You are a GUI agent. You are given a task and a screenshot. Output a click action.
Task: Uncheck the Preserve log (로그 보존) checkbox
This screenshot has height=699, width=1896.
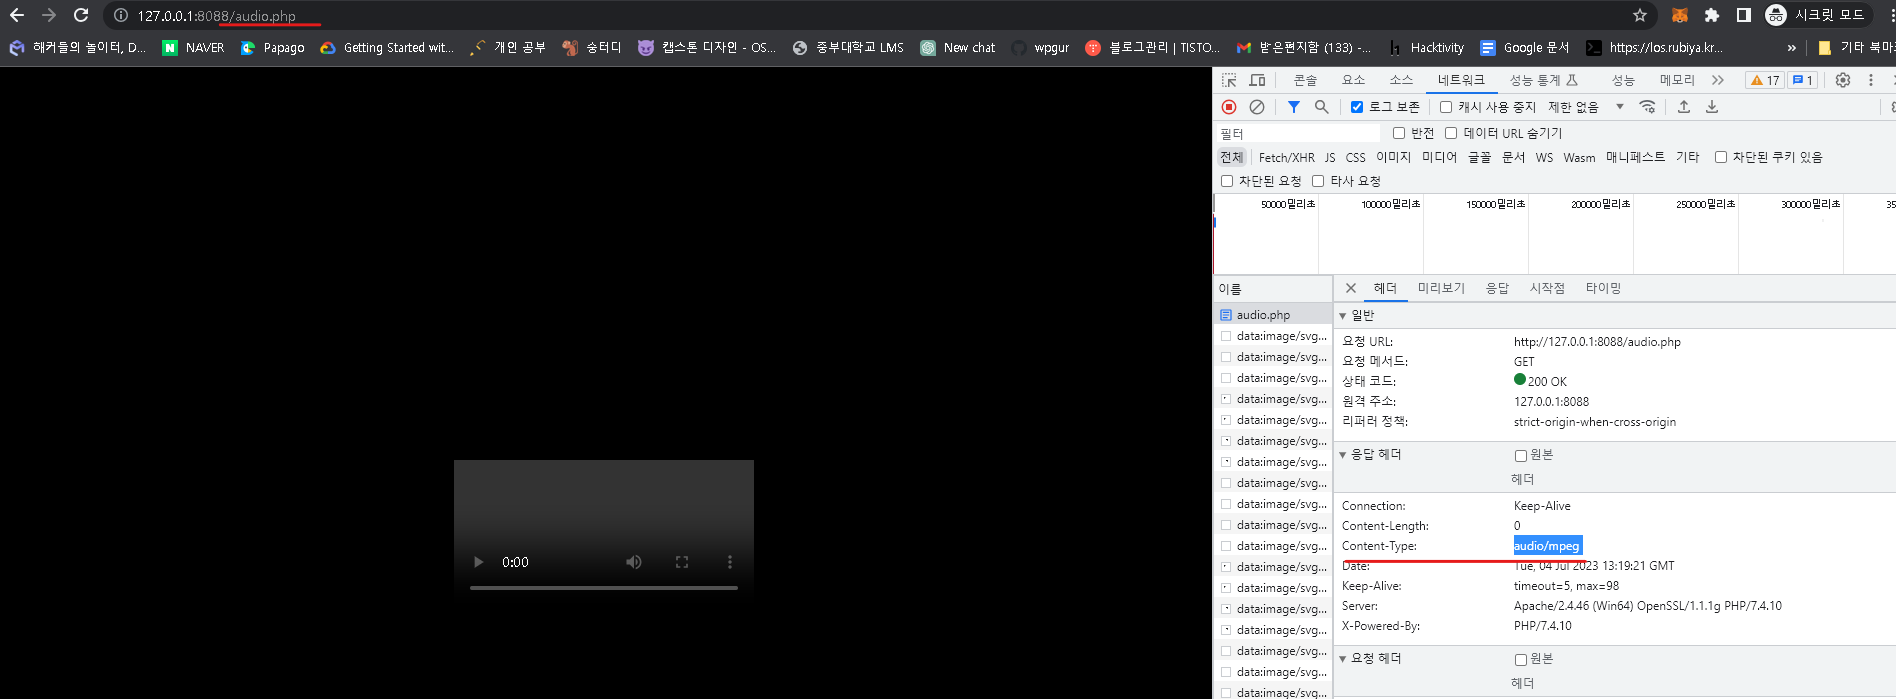click(1357, 107)
